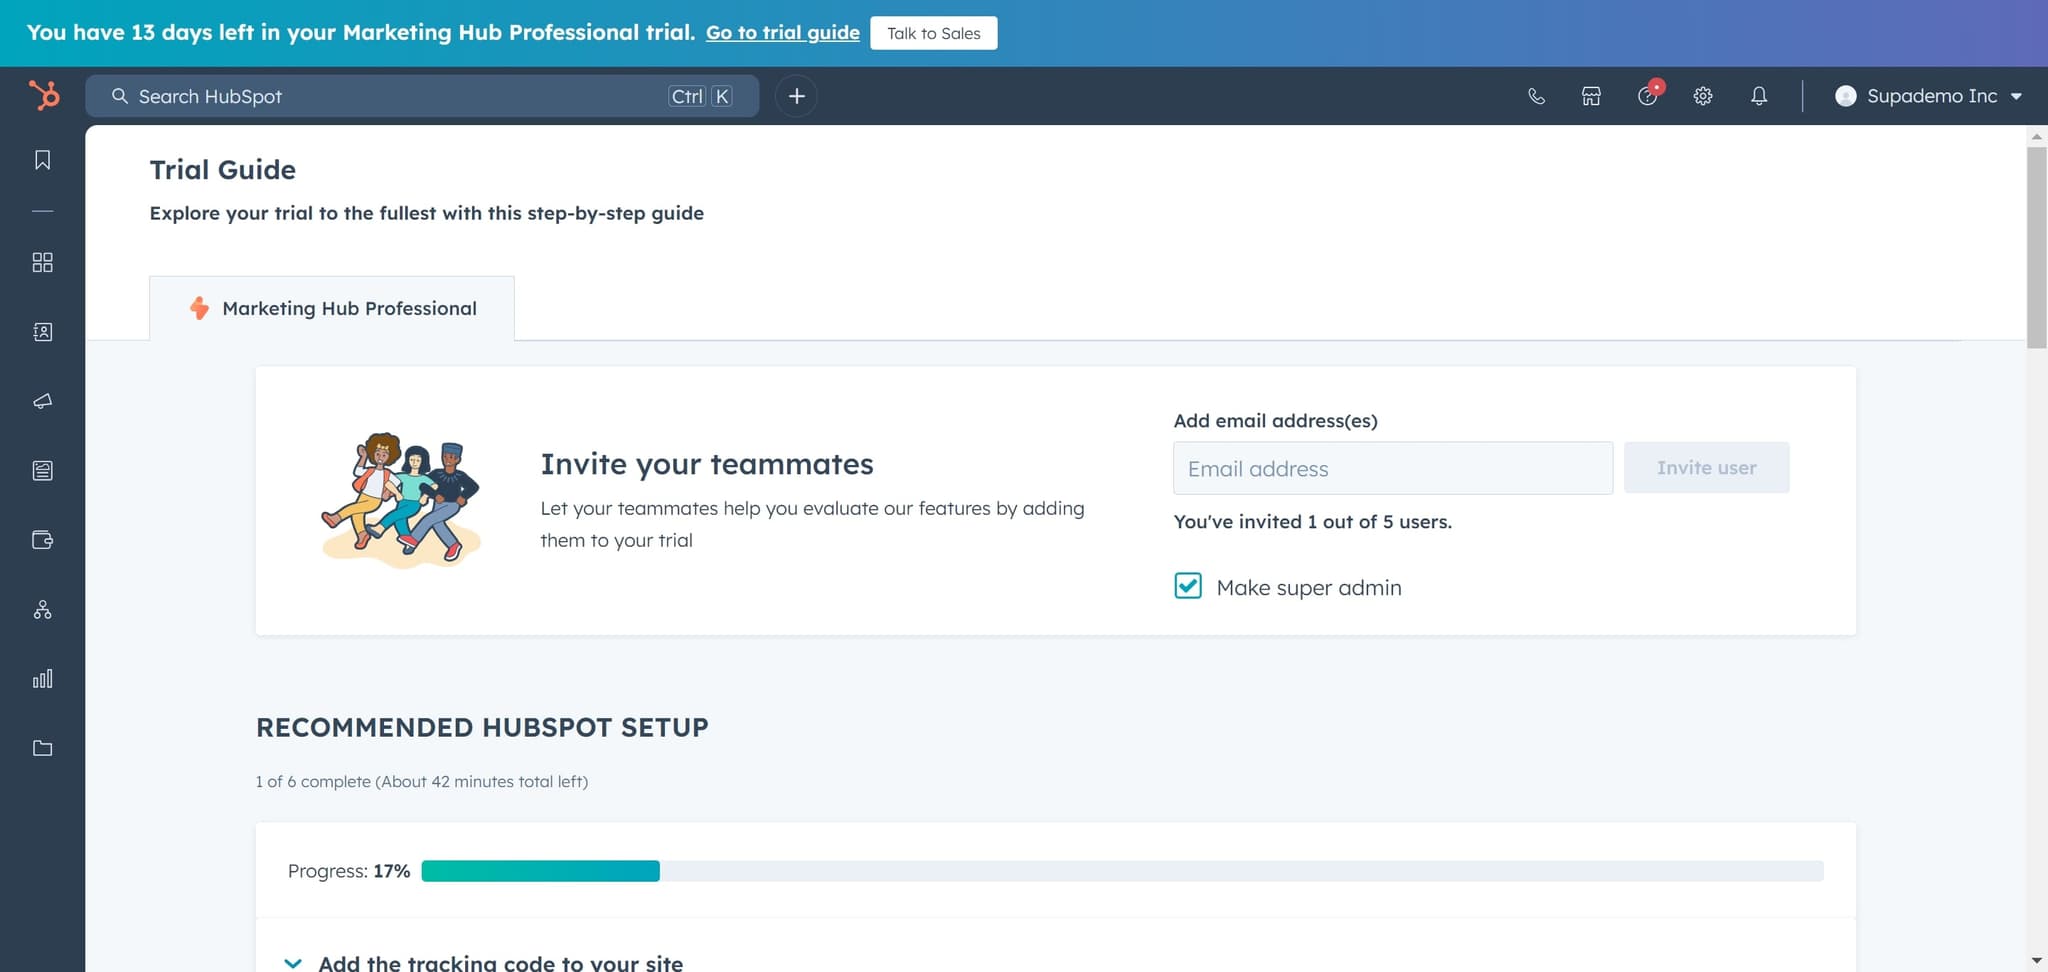
Task: Open the CRM contacts sidebar icon
Action: [42, 332]
